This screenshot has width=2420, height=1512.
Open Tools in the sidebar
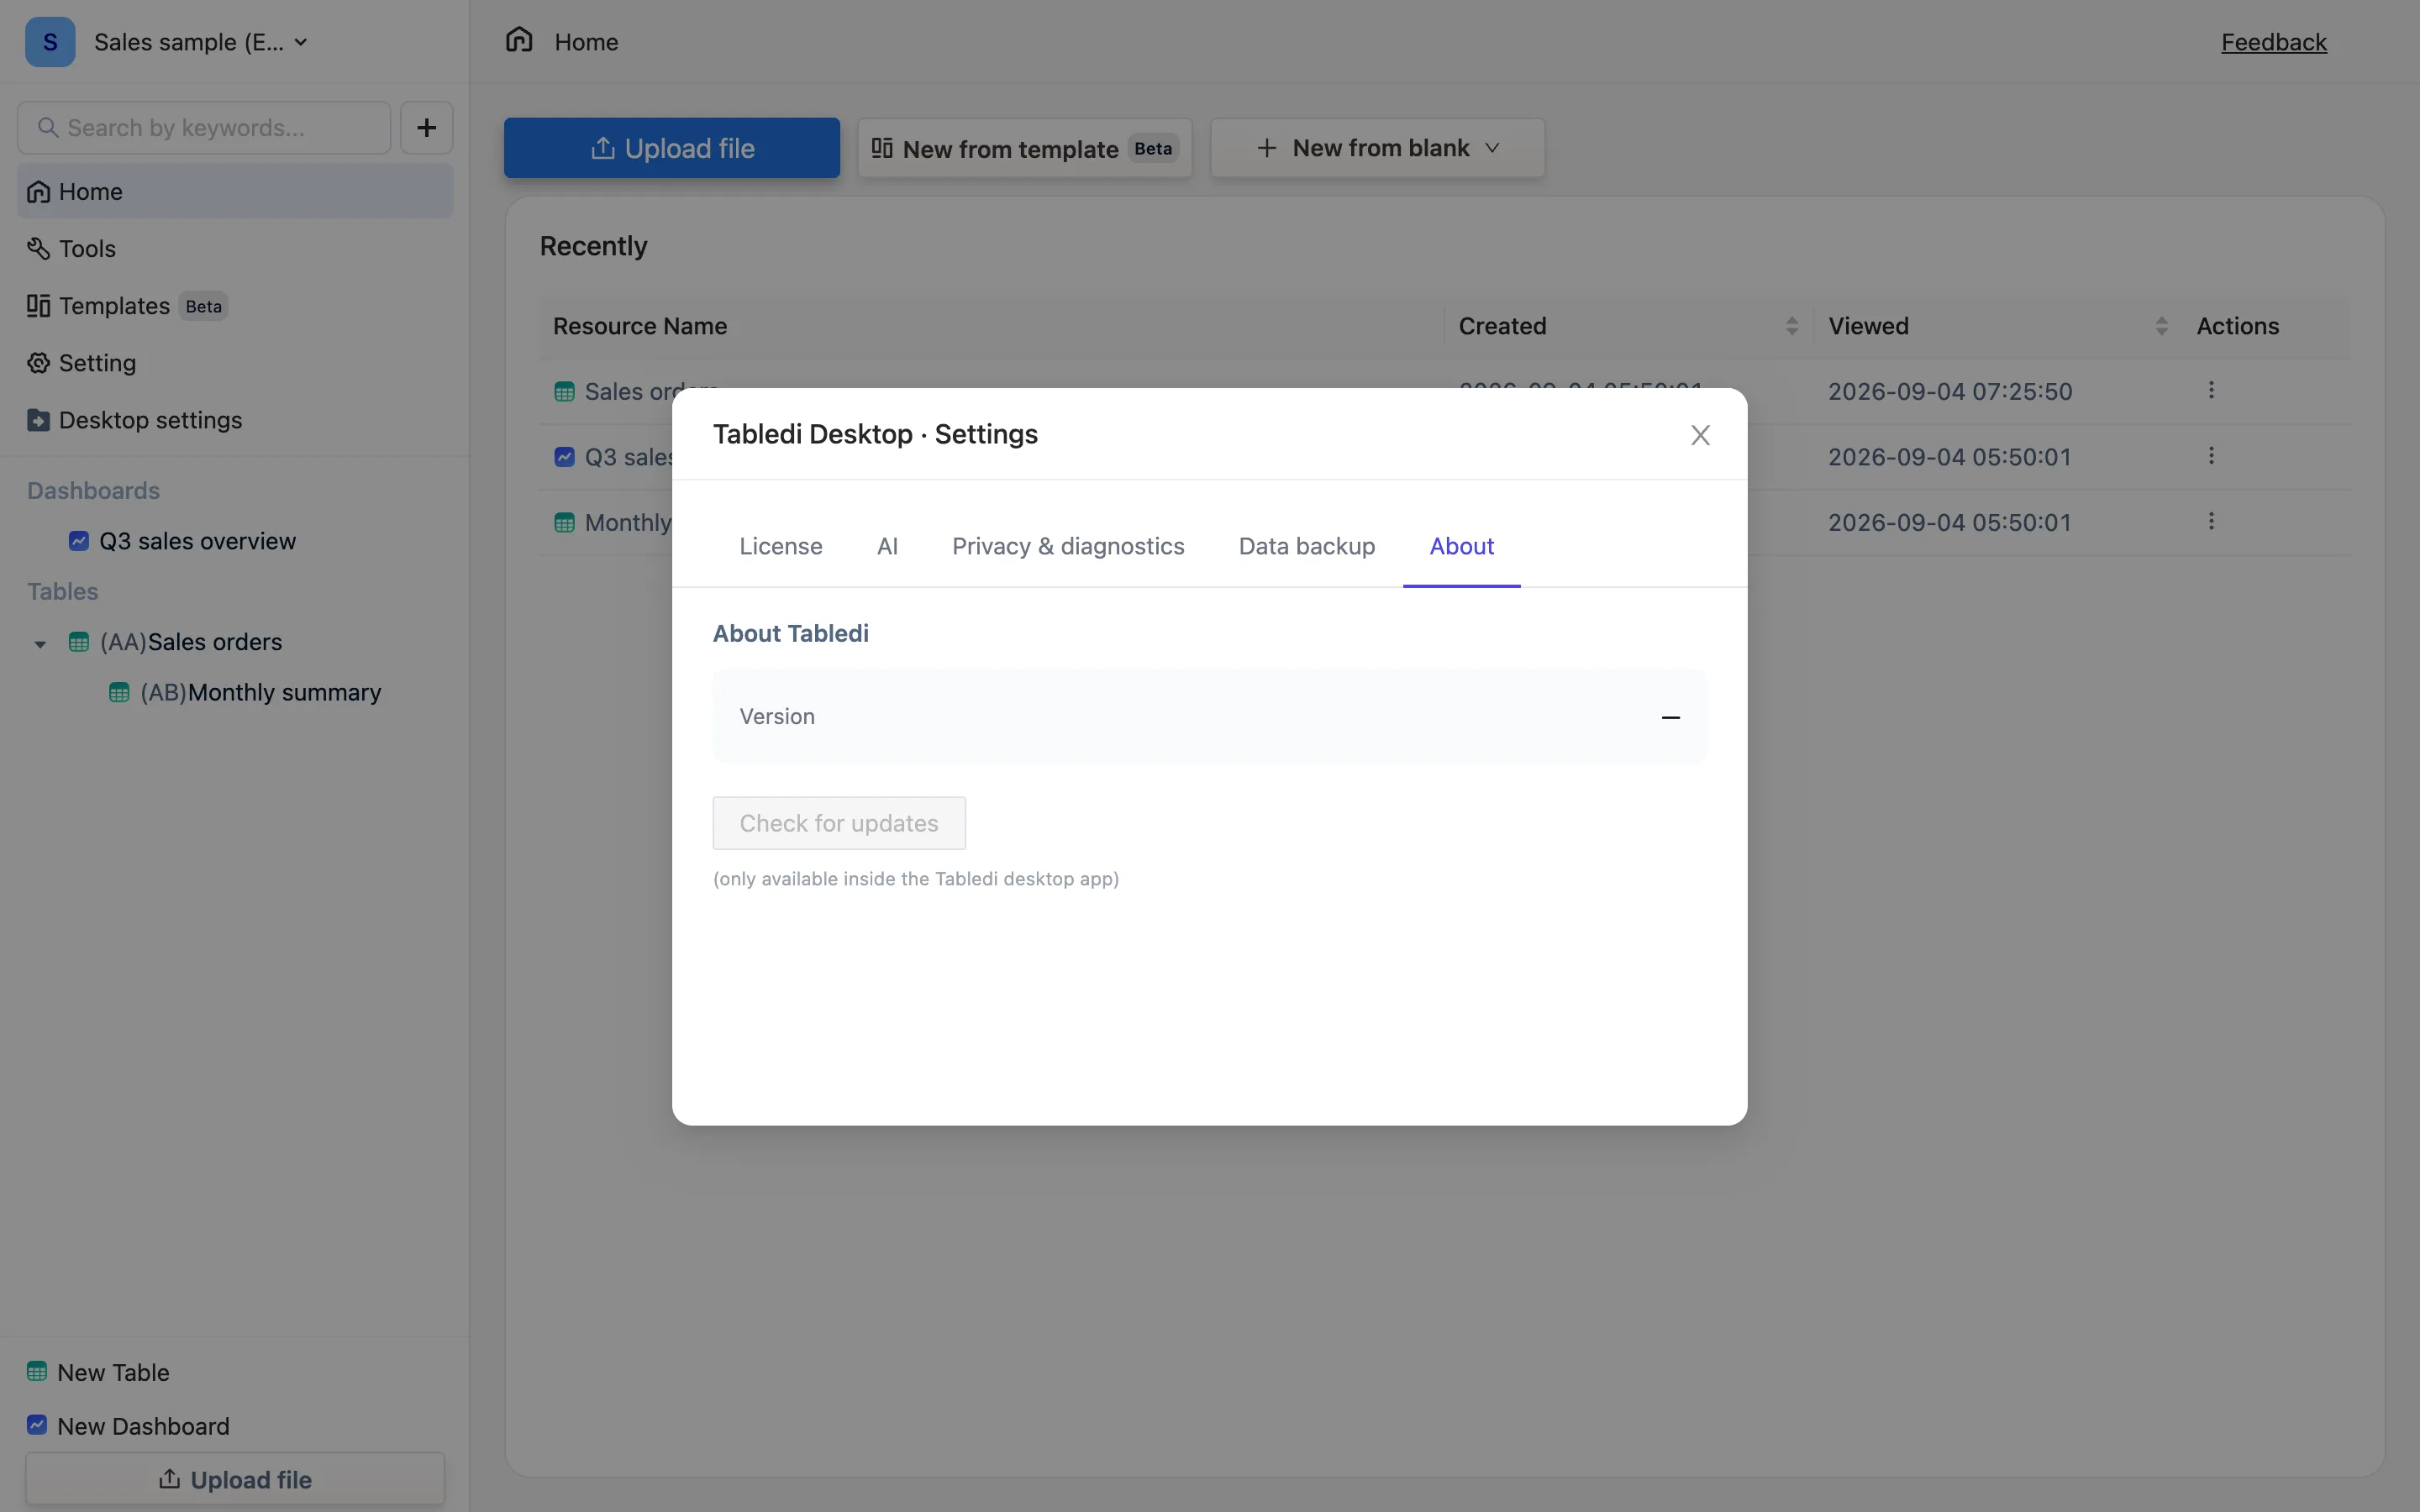235,248
